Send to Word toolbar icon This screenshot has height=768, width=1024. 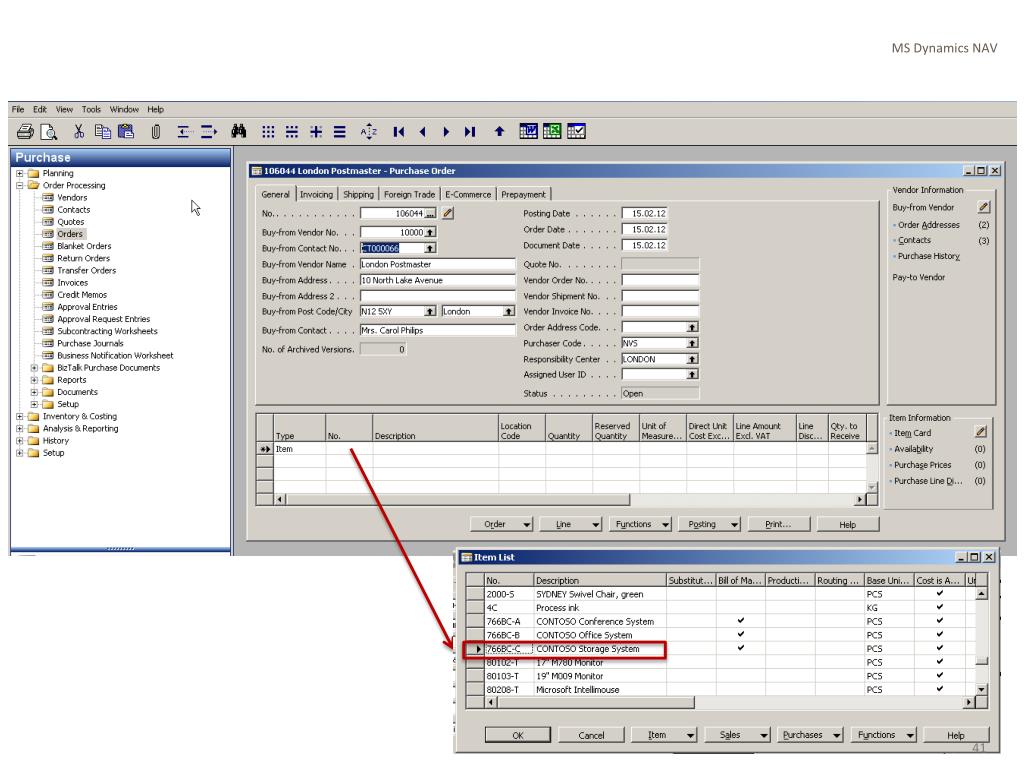528,131
